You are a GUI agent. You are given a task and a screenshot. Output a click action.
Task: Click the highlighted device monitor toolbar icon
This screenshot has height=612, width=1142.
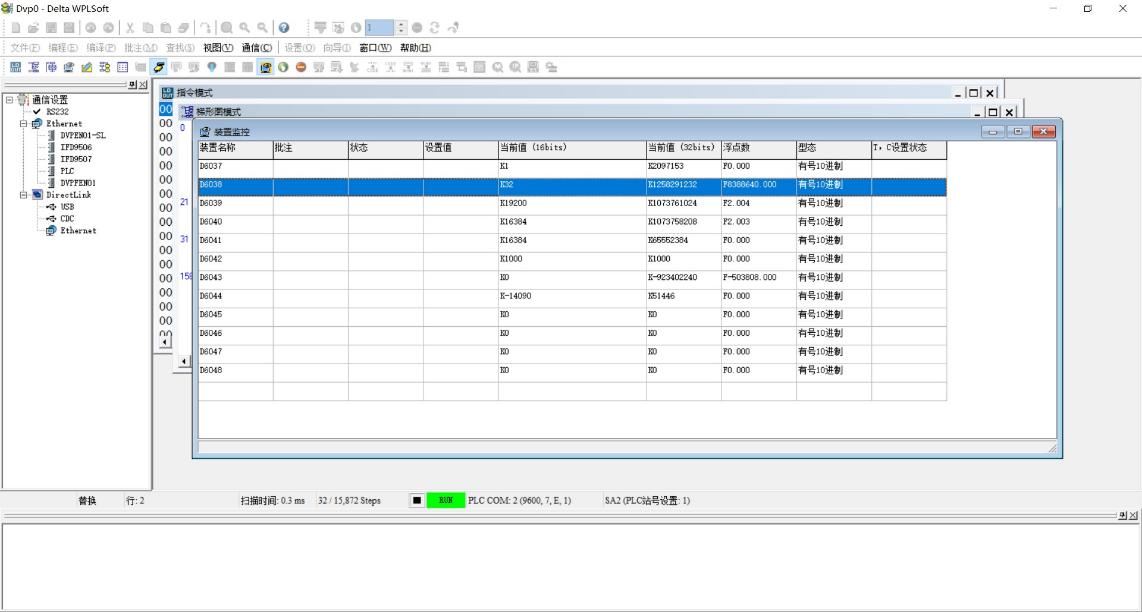[266, 67]
